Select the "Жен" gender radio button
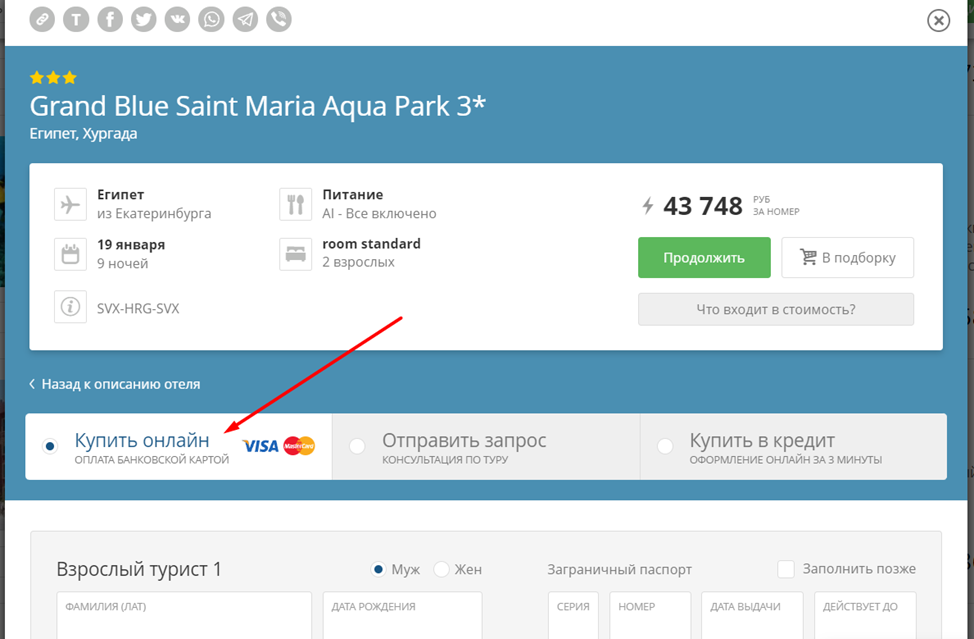974x639 pixels. [x=441, y=569]
